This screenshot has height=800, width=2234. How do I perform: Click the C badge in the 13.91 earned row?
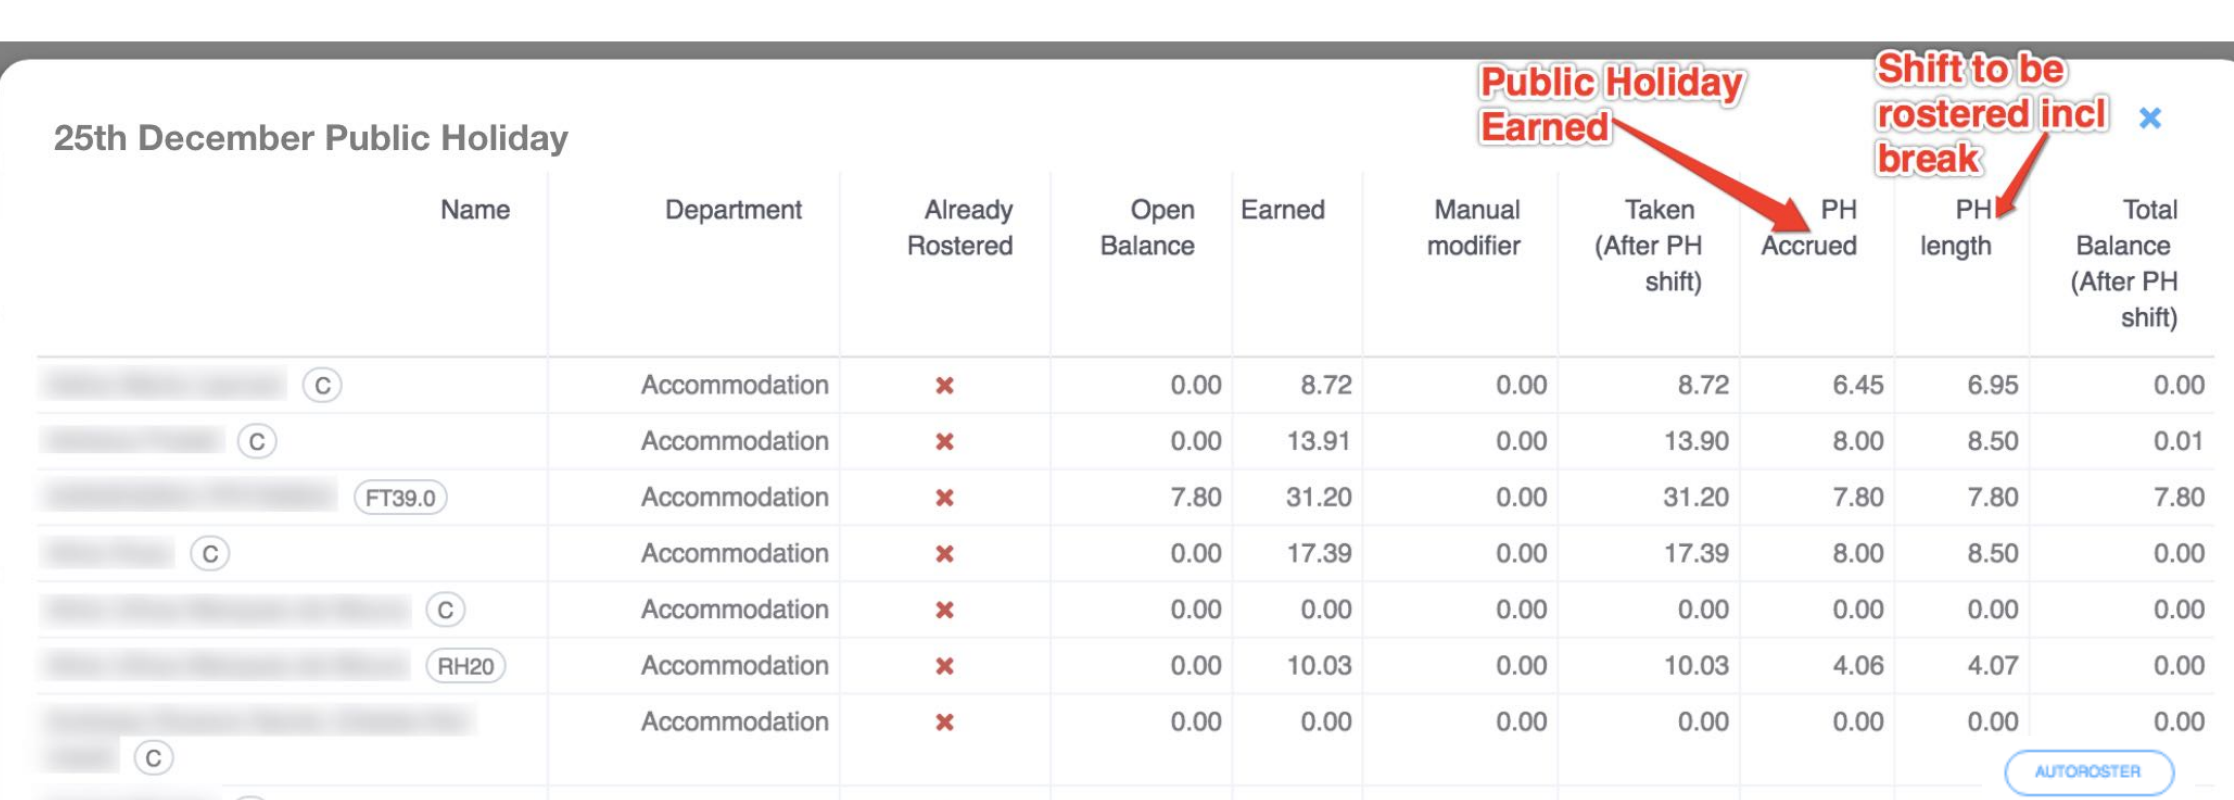(x=257, y=441)
